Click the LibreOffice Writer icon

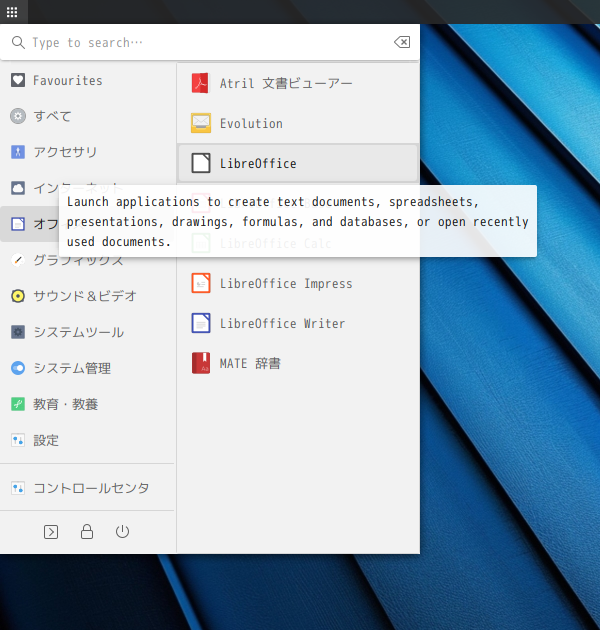(201, 323)
